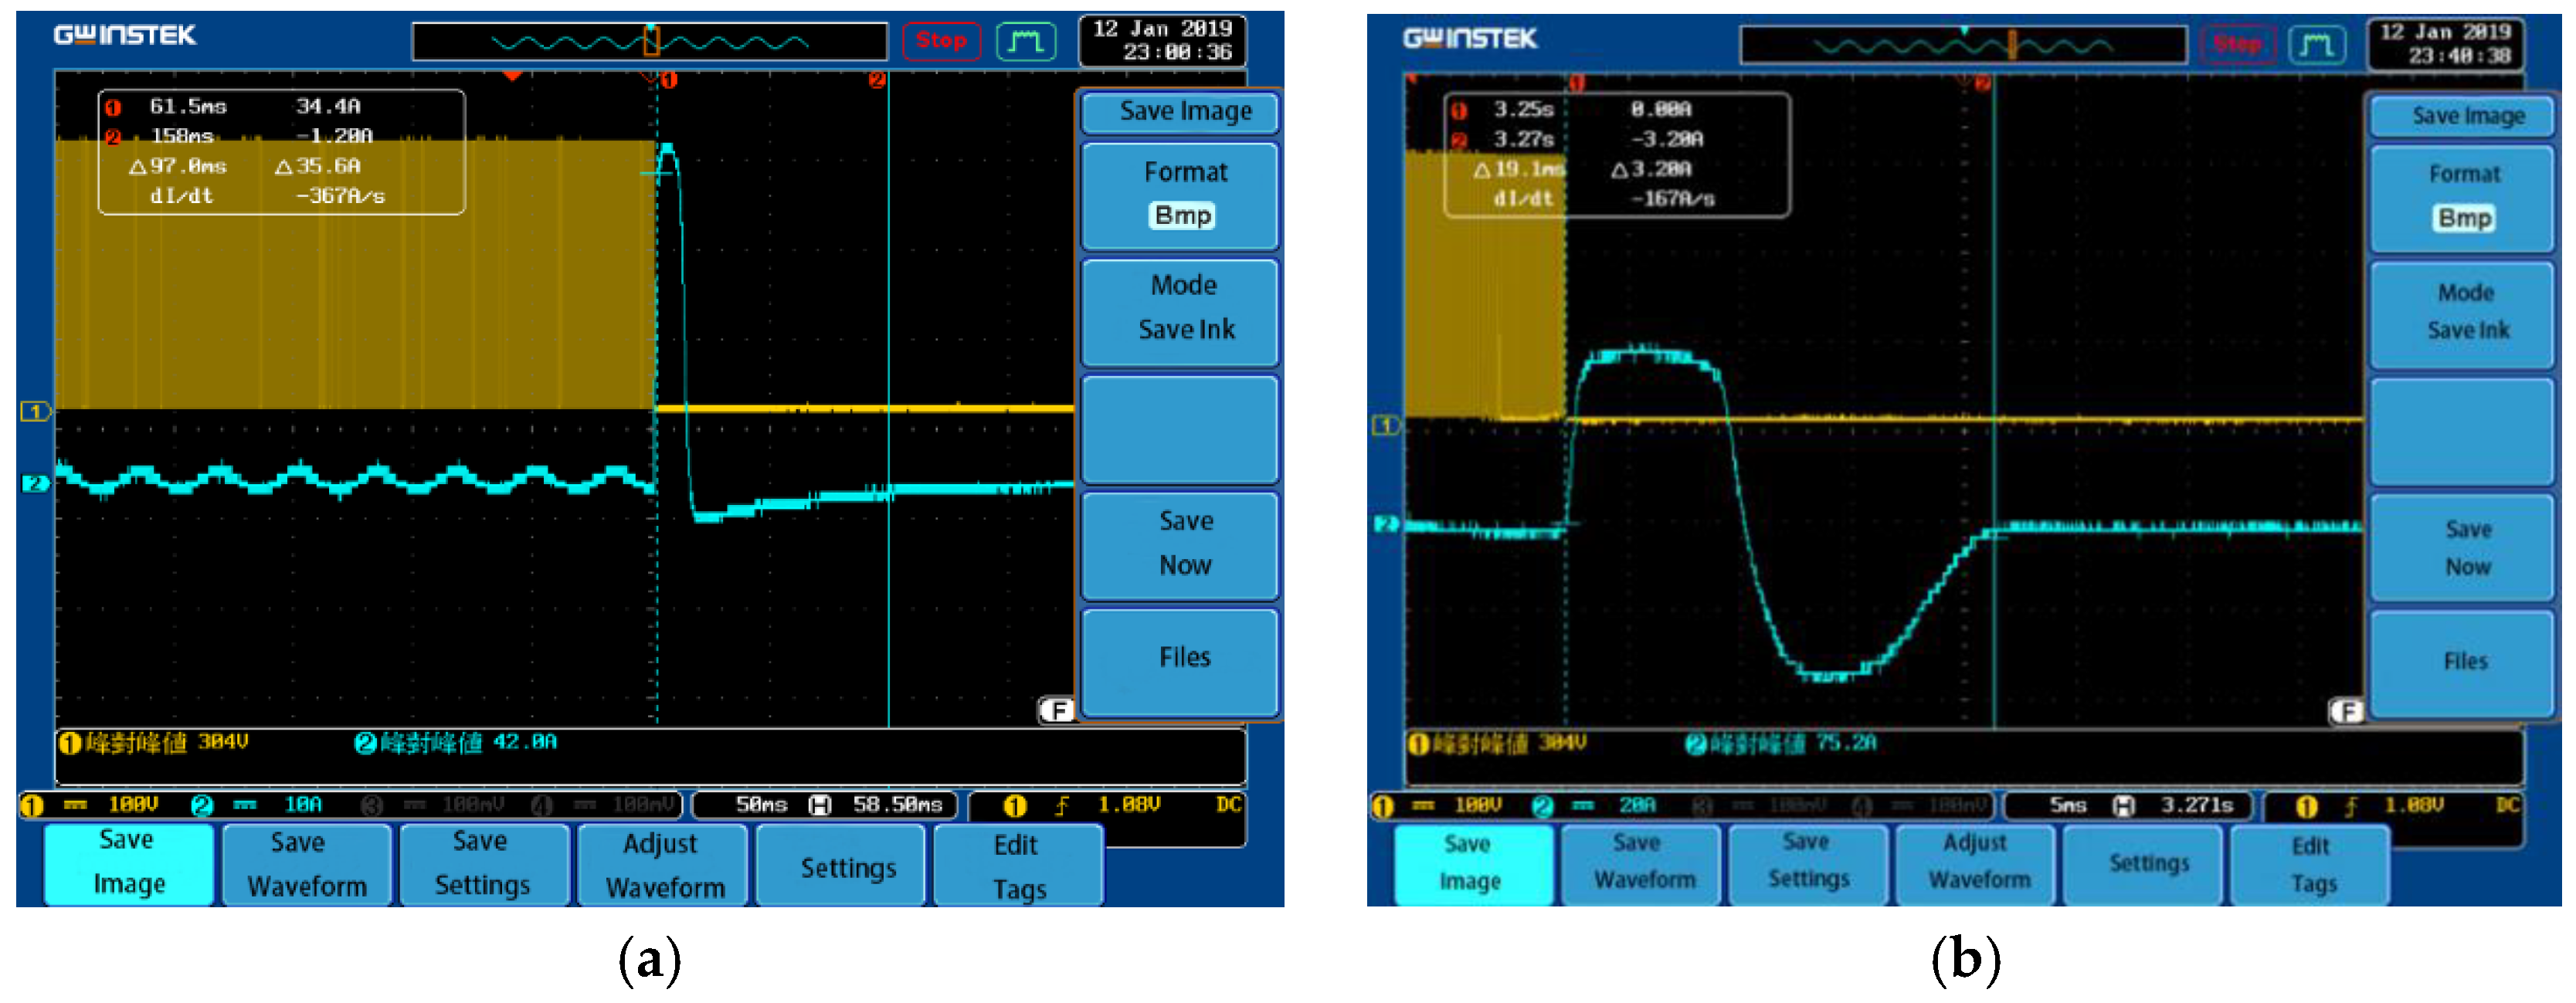This screenshot has width=2576, height=1003.
Task: Click the dI/dt -367A/s cursor readout in scope (a)
Action: [267, 196]
